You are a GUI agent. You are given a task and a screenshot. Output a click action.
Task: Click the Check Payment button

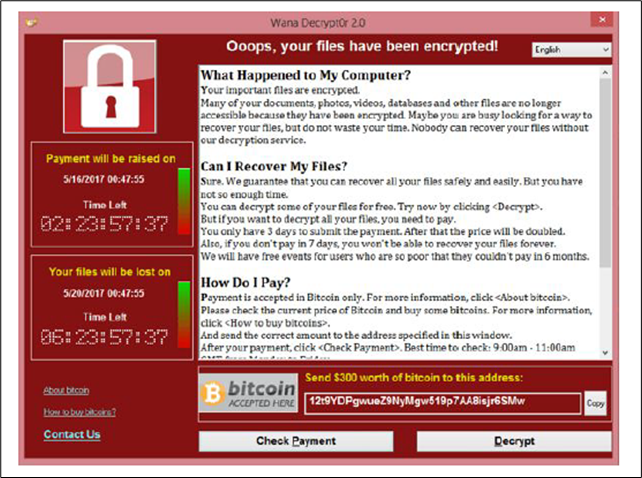pos(296,441)
